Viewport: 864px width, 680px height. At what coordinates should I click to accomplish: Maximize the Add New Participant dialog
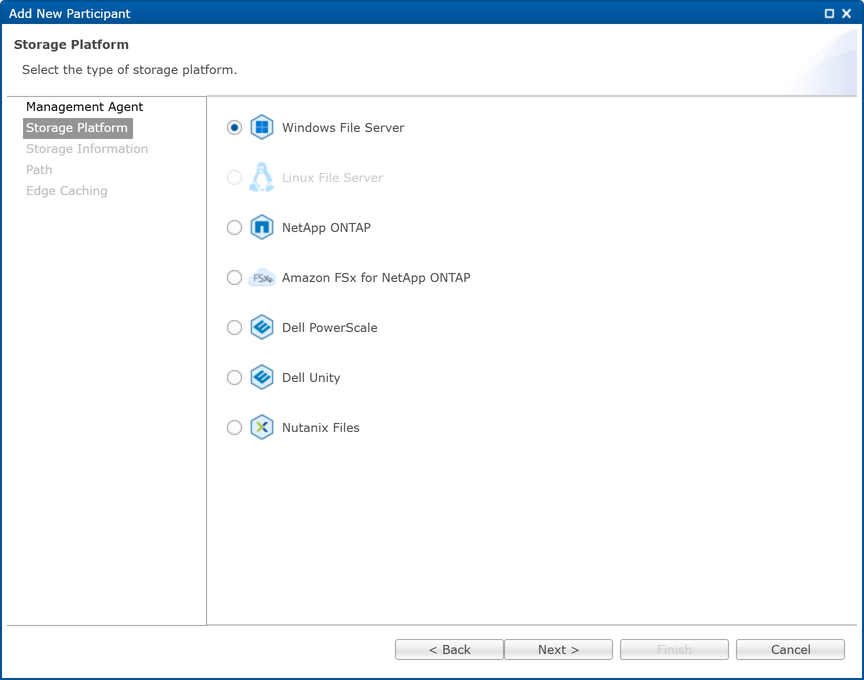tap(829, 13)
